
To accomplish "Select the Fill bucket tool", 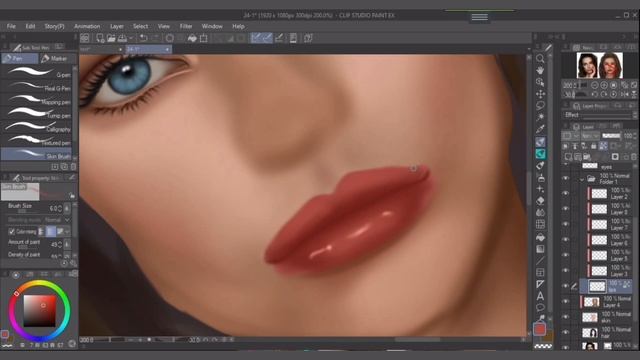I will click(x=540, y=237).
